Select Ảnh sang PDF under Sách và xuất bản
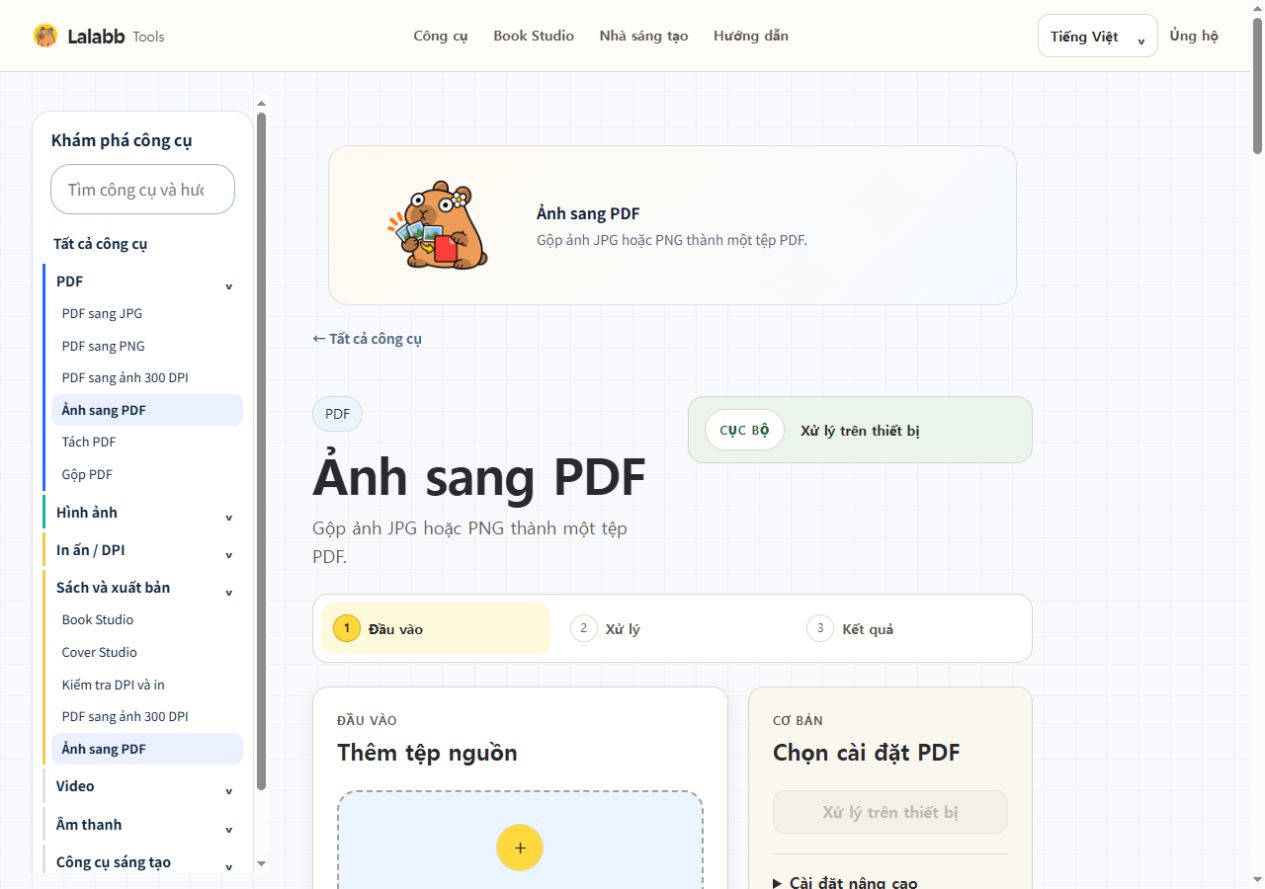 point(147,749)
